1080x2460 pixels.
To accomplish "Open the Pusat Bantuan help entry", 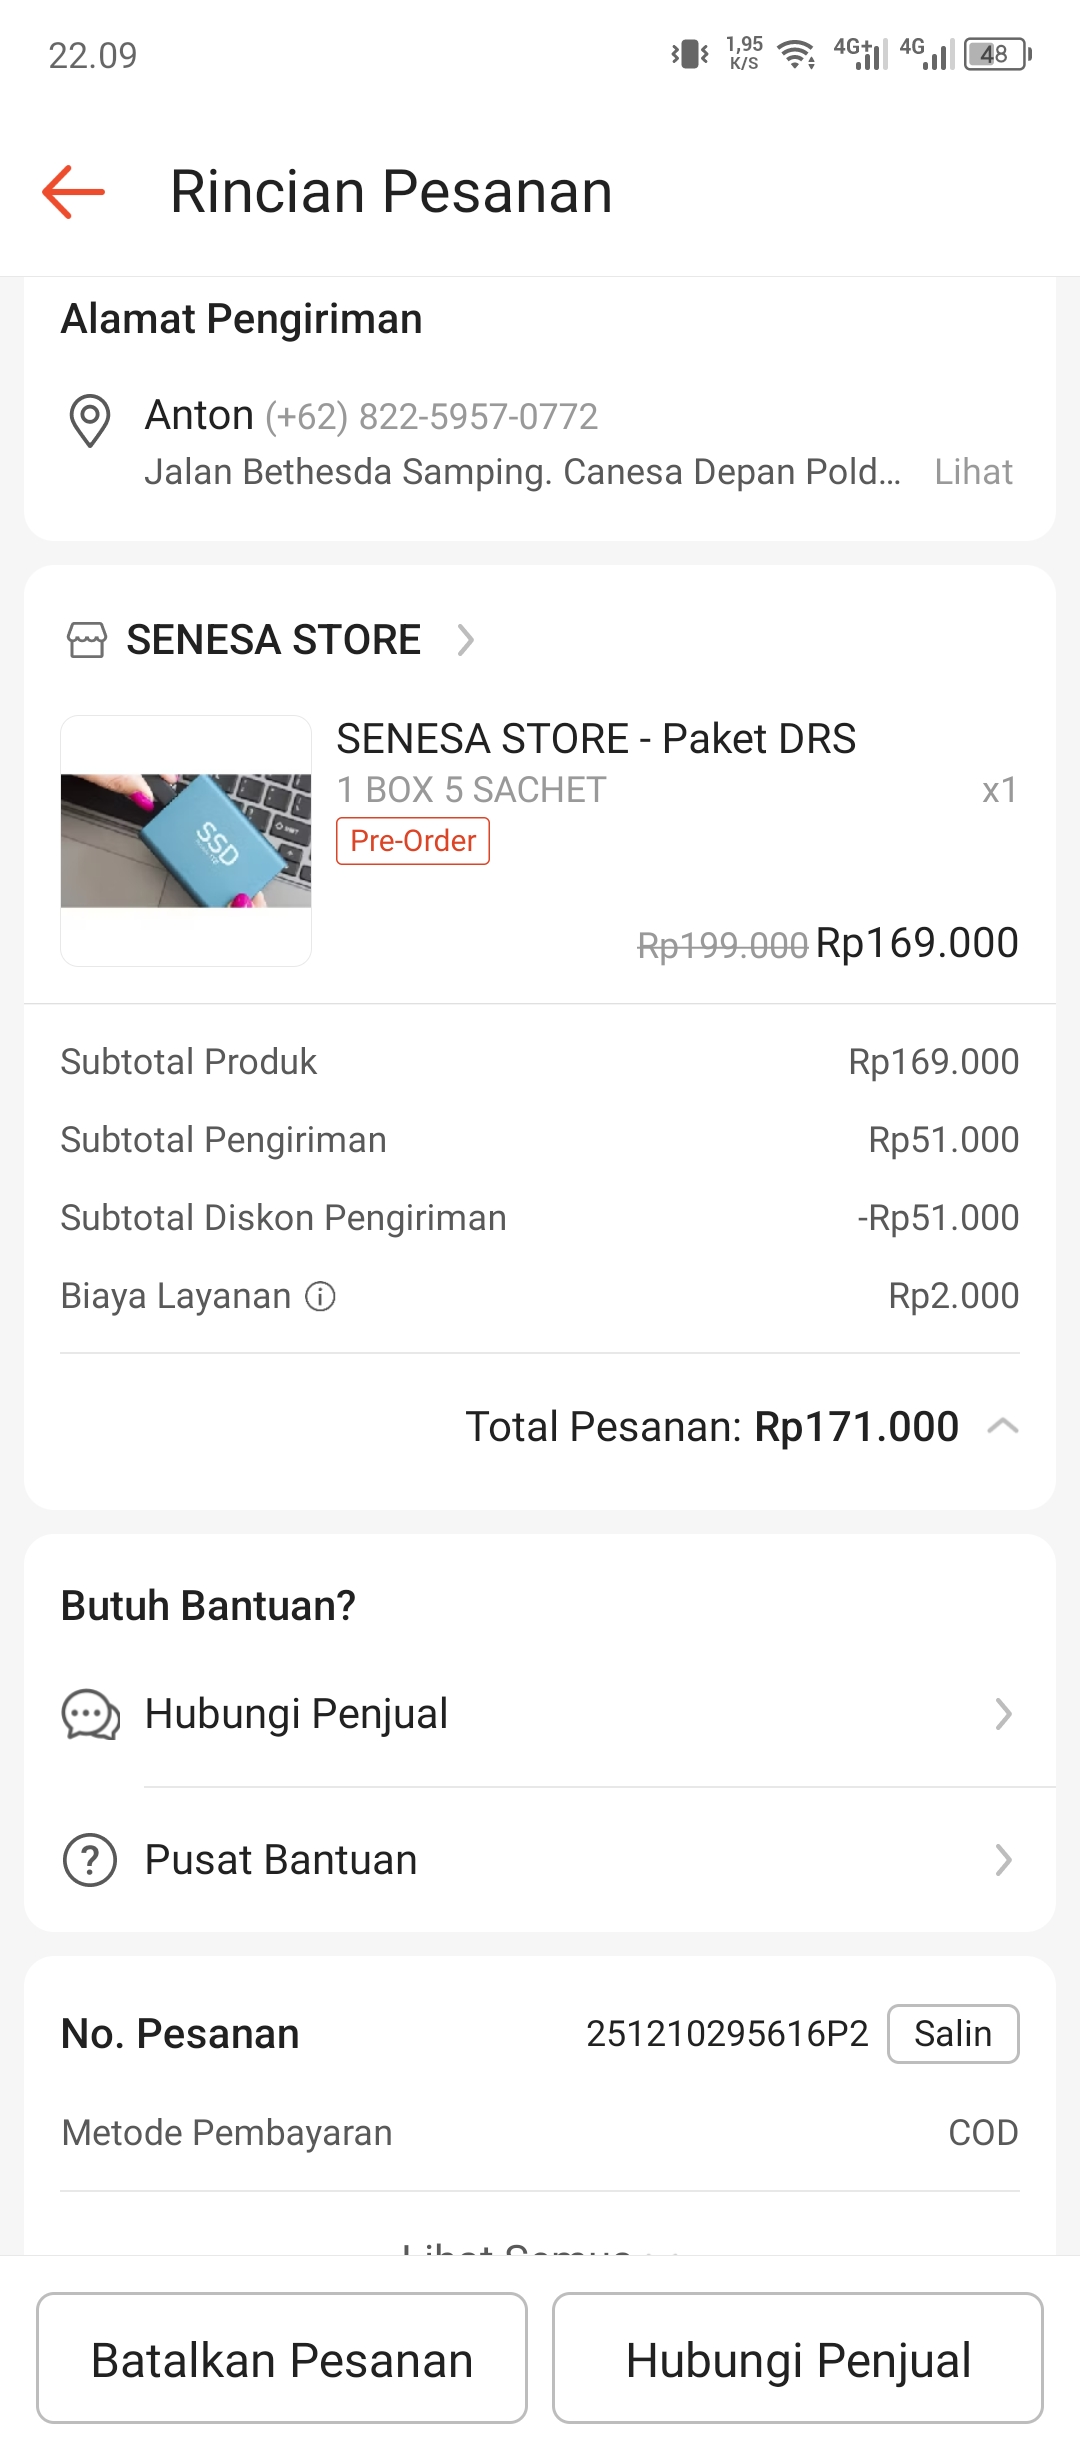I will (x=281, y=1860).
